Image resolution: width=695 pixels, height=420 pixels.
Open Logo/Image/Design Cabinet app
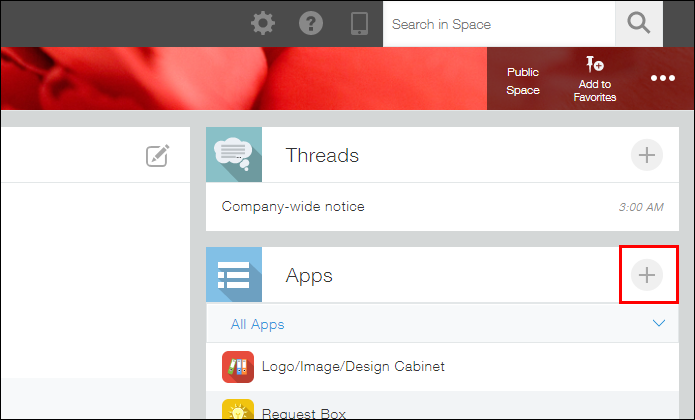point(353,366)
